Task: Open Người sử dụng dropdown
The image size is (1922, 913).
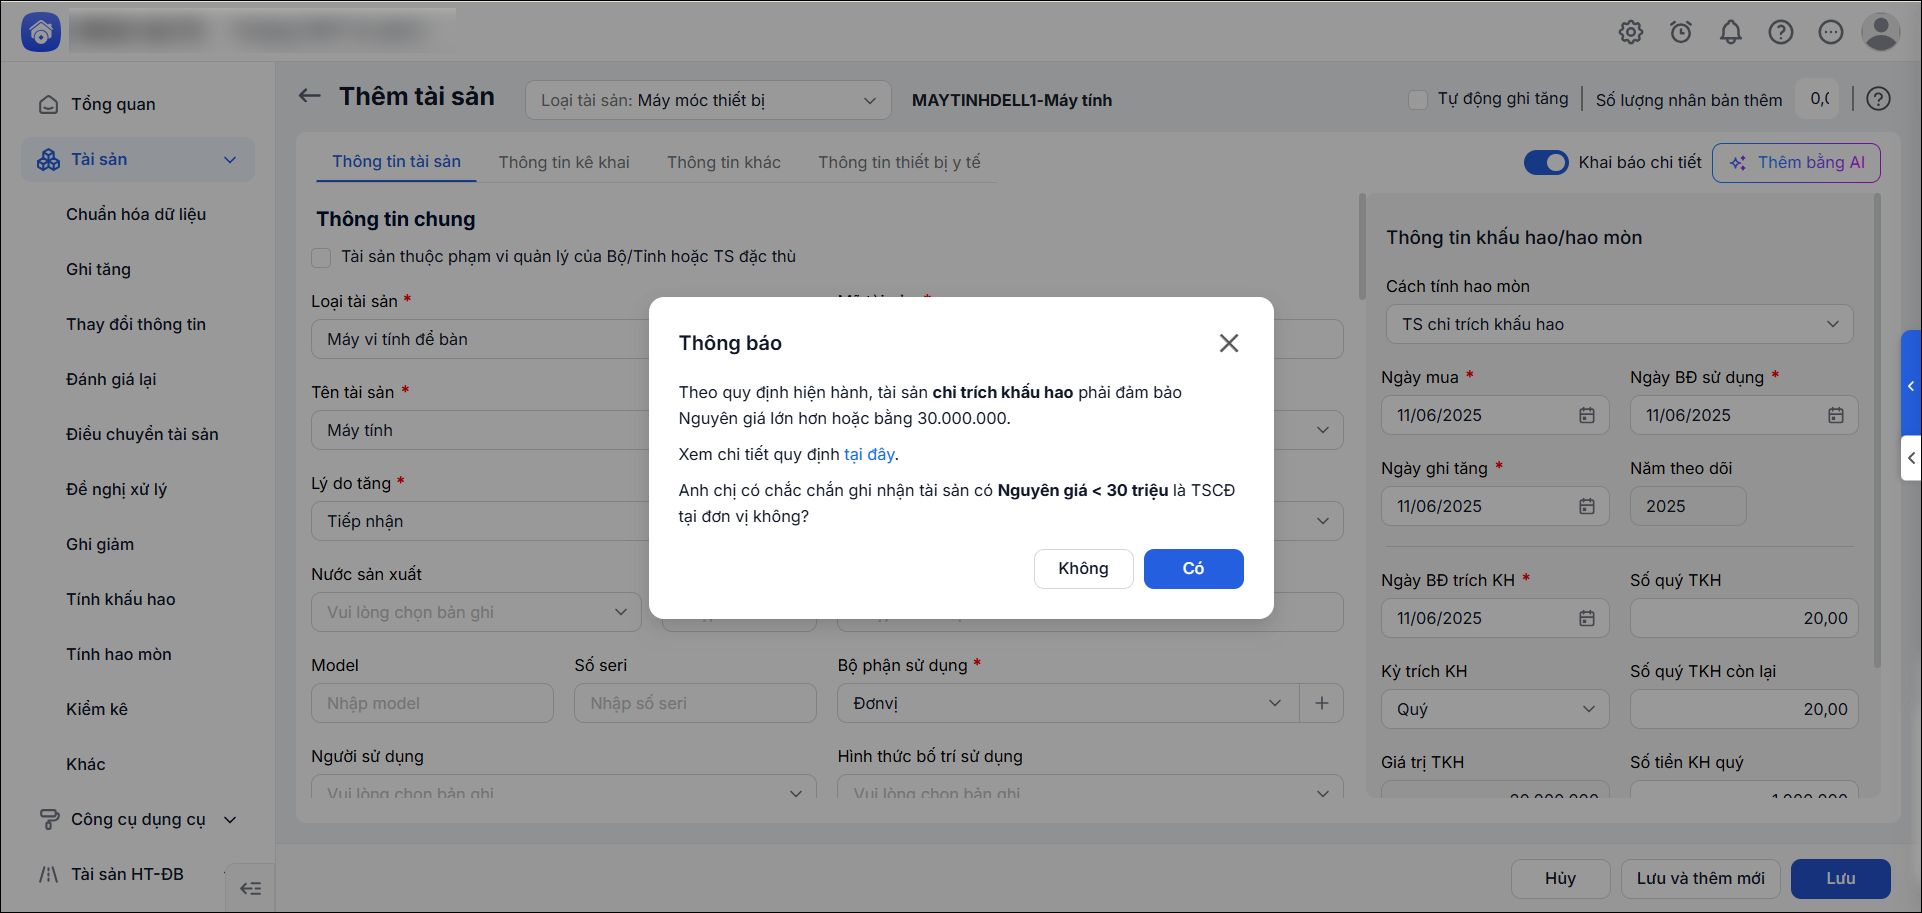Action: pyautogui.click(x=564, y=788)
